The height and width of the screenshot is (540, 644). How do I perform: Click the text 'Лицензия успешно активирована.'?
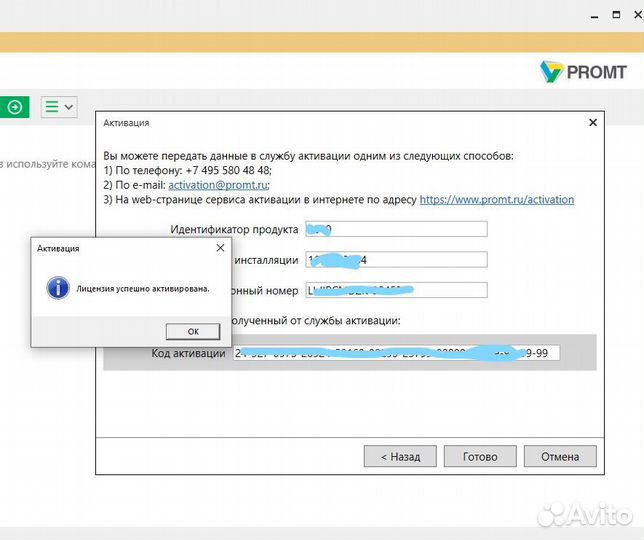143,289
